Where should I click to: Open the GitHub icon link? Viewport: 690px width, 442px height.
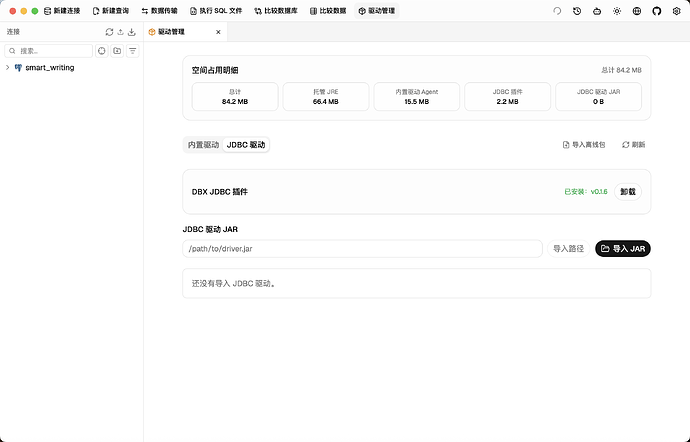pyautogui.click(x=657, y=11)
